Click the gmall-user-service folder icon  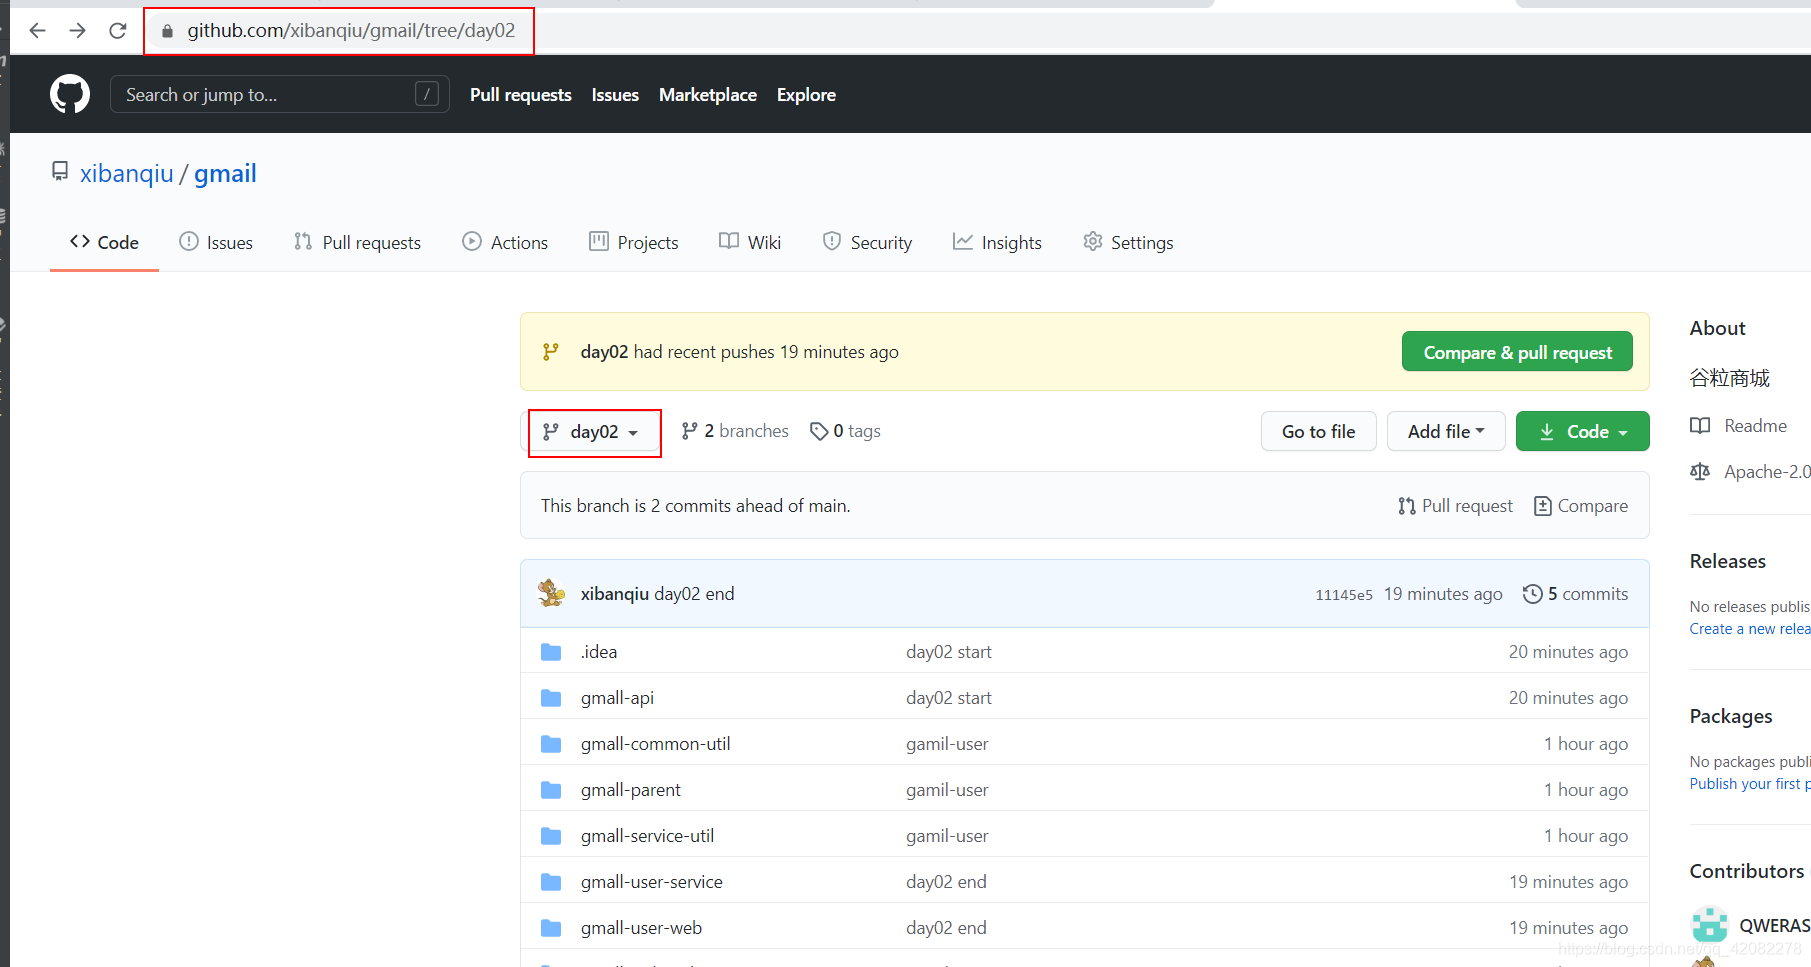551,882
